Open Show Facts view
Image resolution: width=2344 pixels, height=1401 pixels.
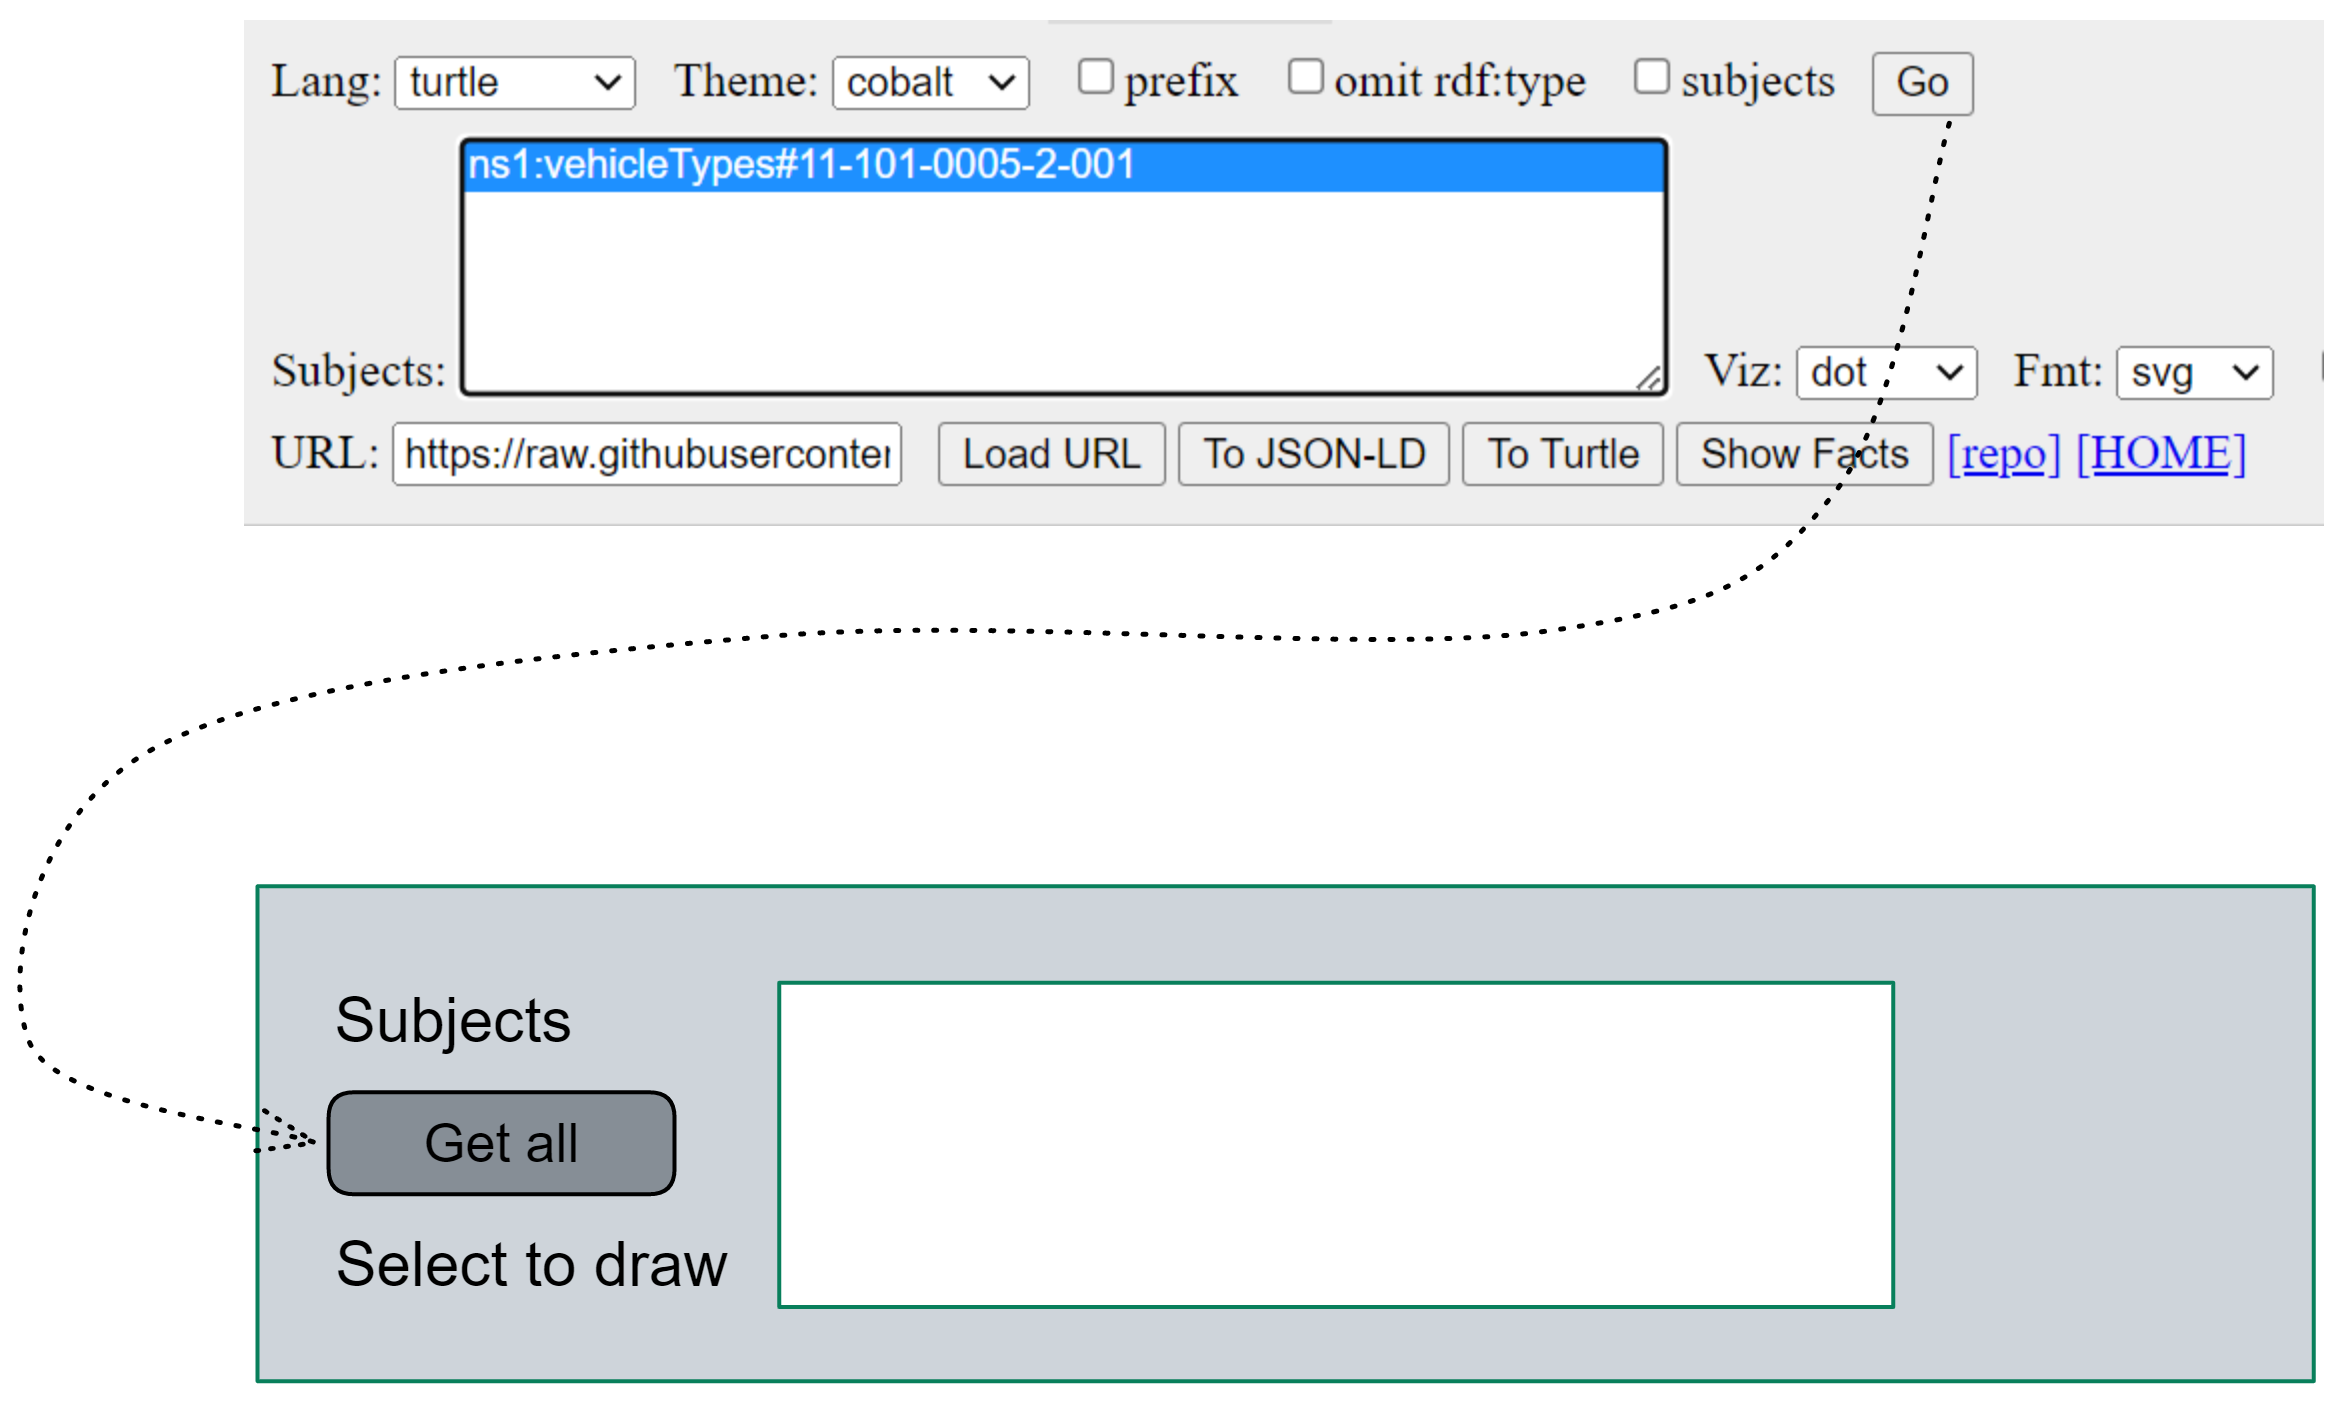[1804, 454]
